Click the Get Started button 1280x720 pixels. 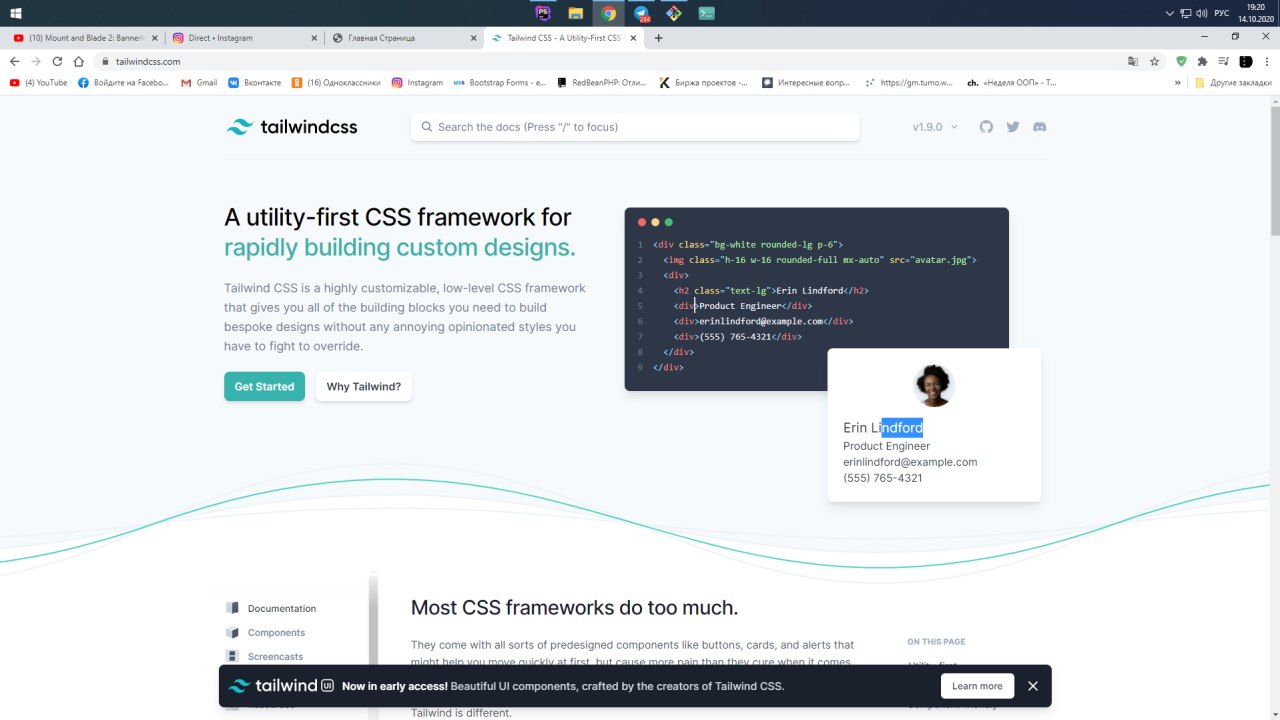(264, 386)
